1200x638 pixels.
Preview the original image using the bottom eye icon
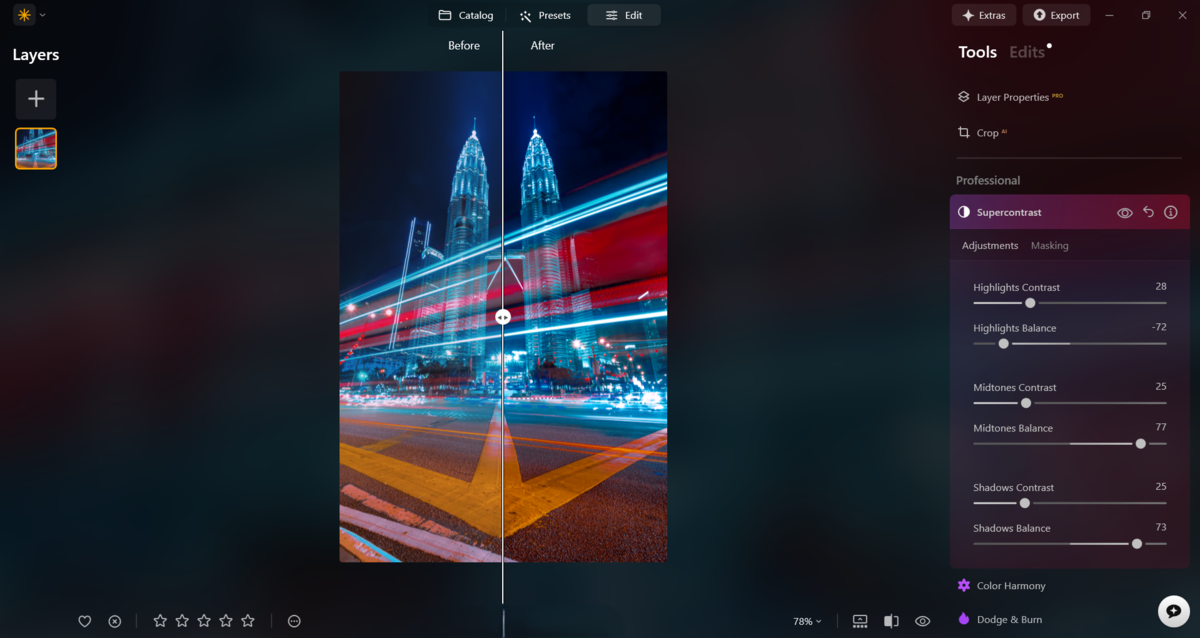[x=921, y=621]
